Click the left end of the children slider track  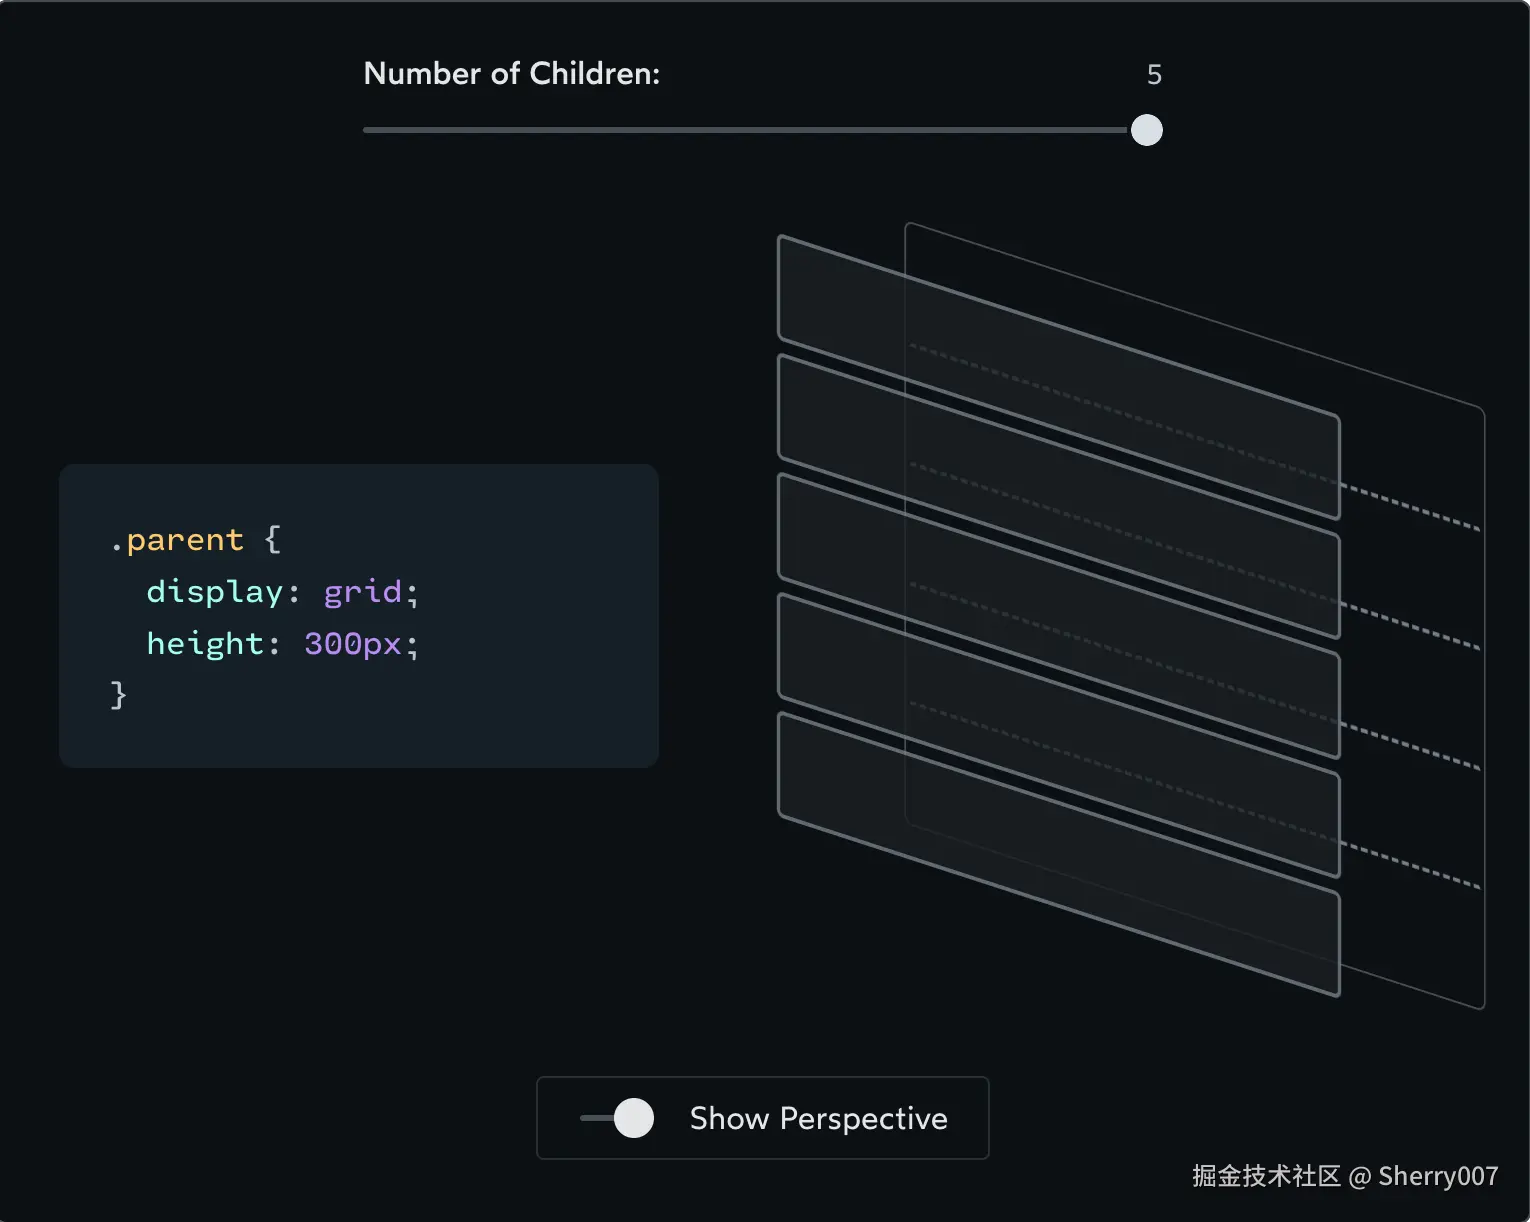[x=368, y=130]
